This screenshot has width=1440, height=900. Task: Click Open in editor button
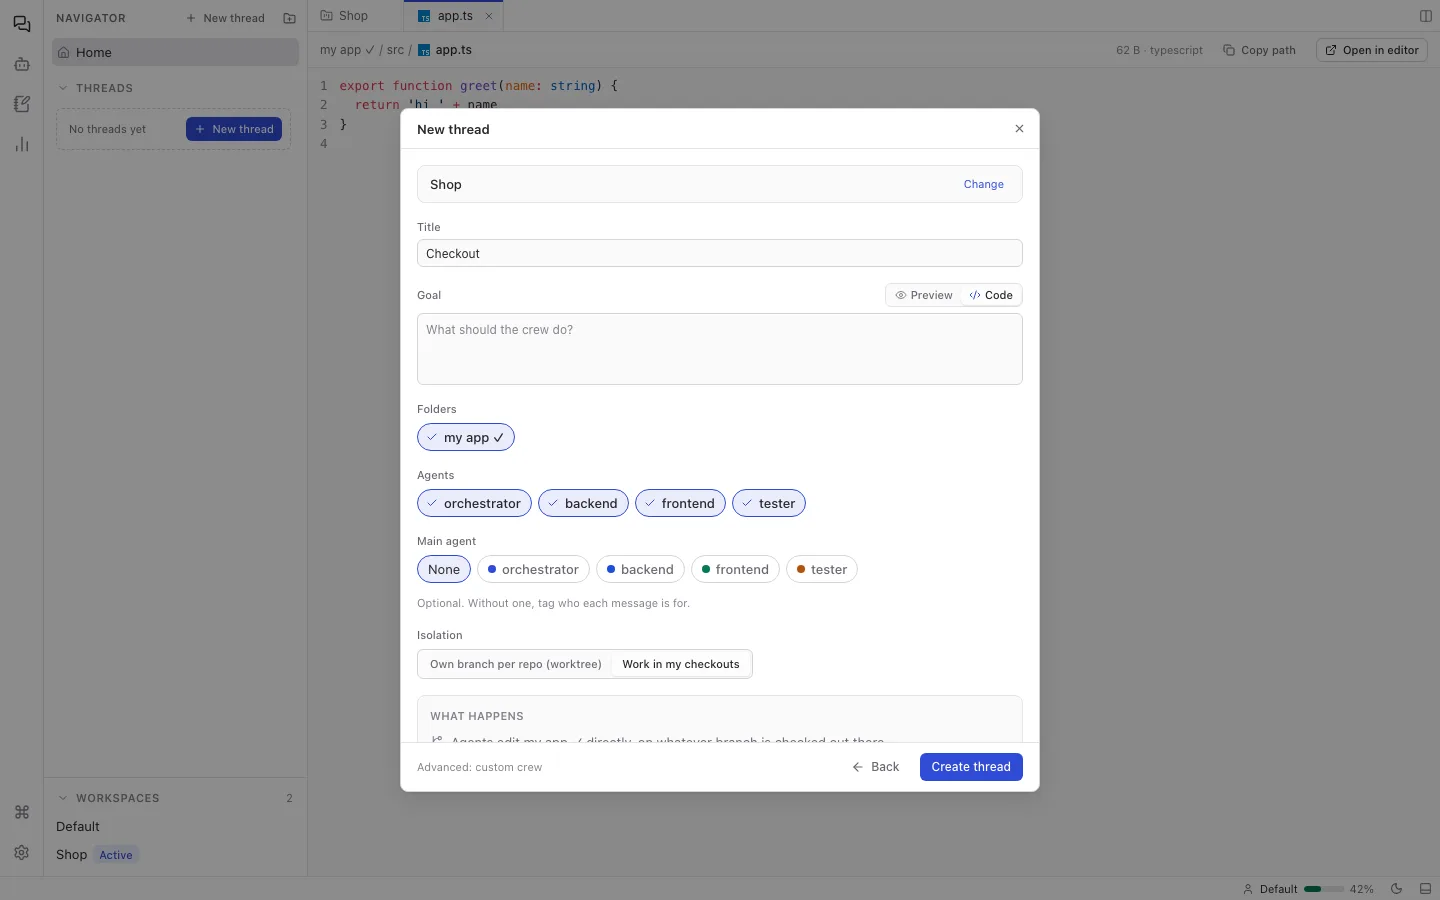[1371, 50]
